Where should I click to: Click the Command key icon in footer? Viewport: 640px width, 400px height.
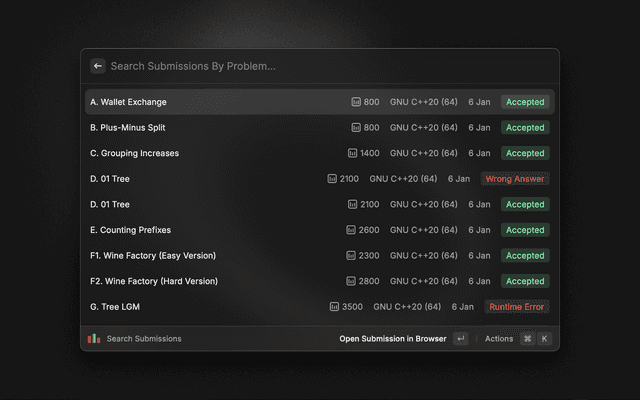pyautogui.click(x=527, y=339)
